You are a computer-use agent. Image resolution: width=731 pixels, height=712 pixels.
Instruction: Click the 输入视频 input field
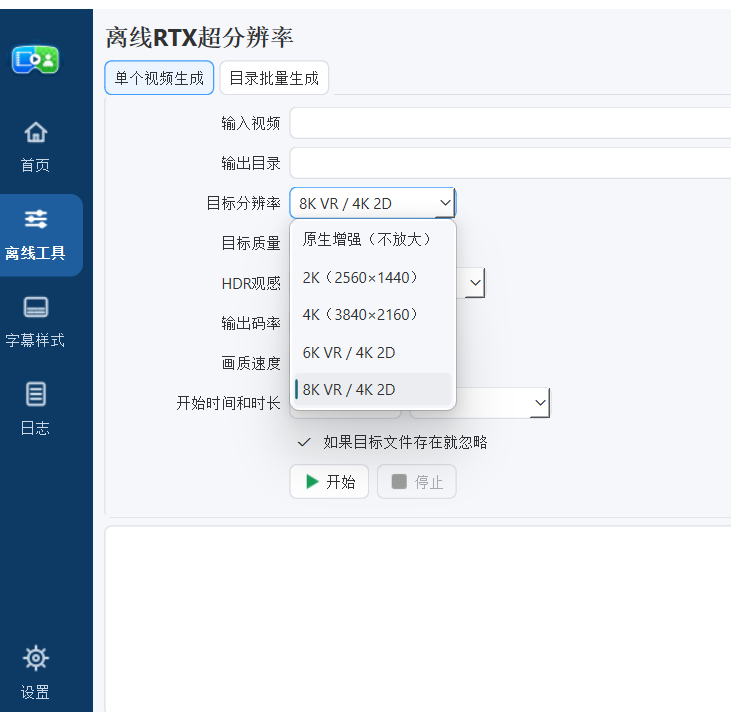point(510,123)
